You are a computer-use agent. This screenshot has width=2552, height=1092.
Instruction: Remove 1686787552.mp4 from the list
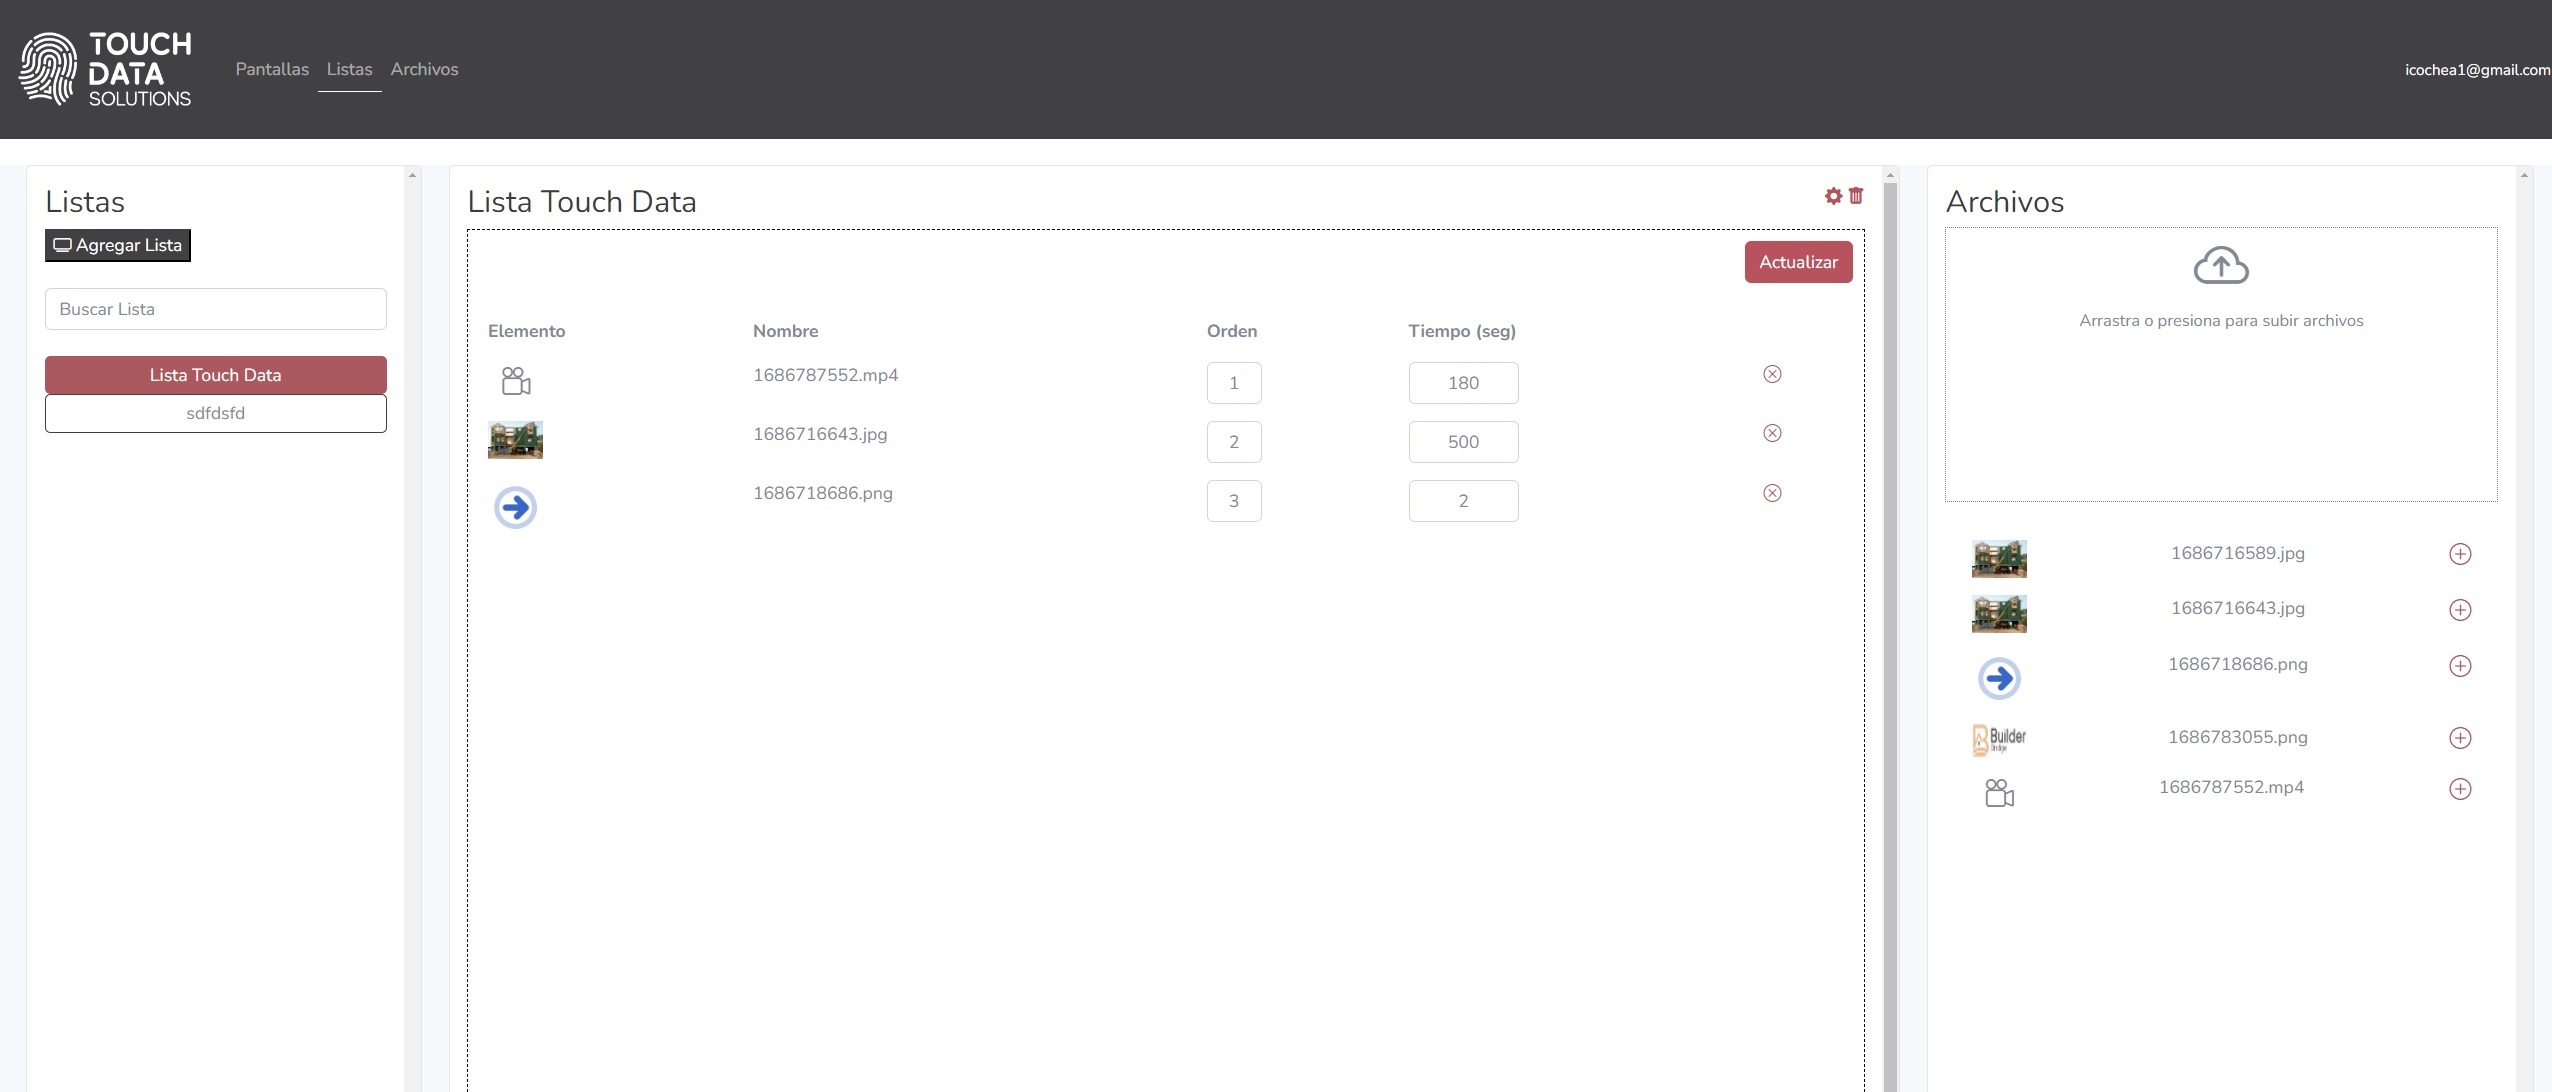pyautogui.click(x=1772, y=374)
